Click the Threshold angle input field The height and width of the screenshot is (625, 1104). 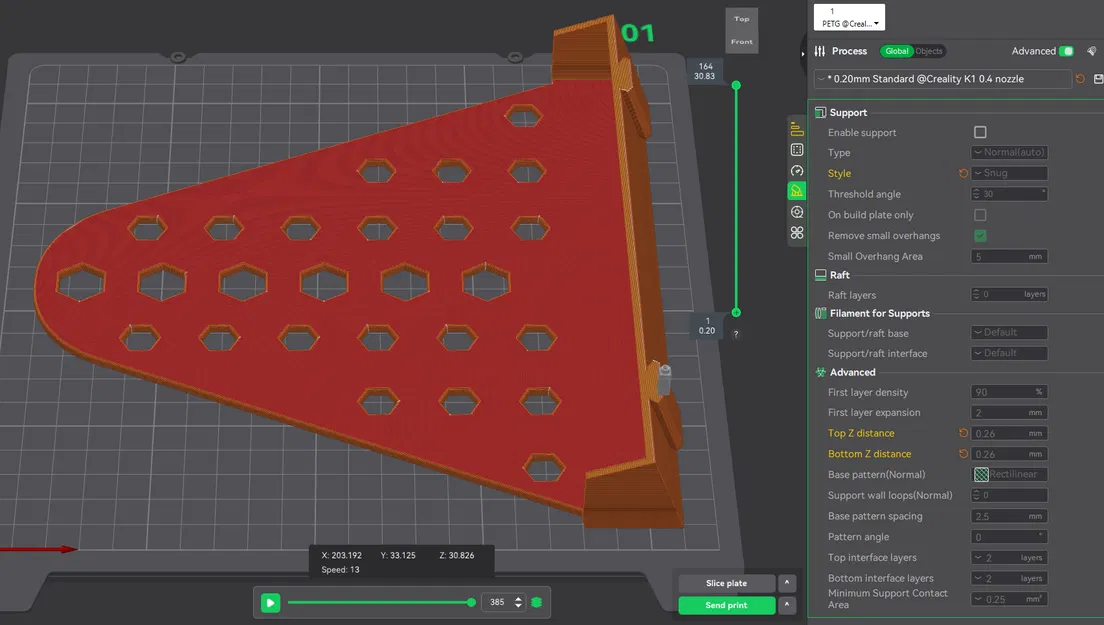(x=1009, y=194)
